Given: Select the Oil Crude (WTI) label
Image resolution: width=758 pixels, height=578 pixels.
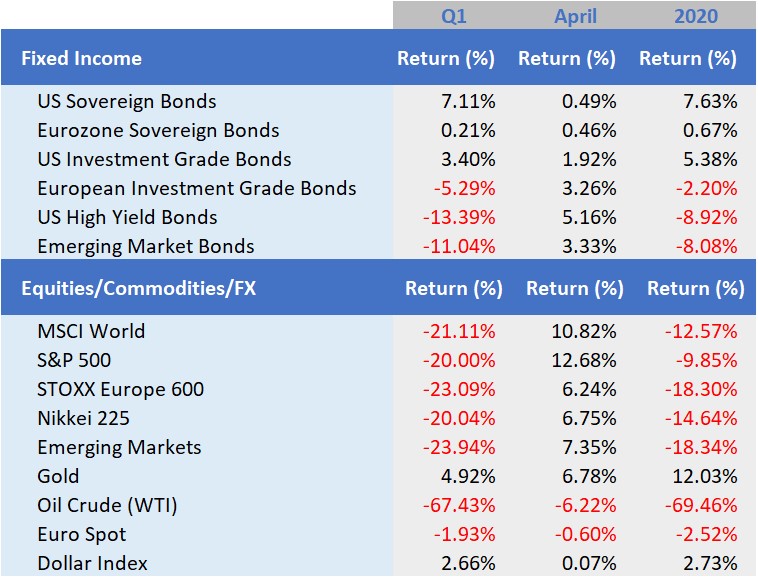Looking at the screenshot, I should pos(107,505).
